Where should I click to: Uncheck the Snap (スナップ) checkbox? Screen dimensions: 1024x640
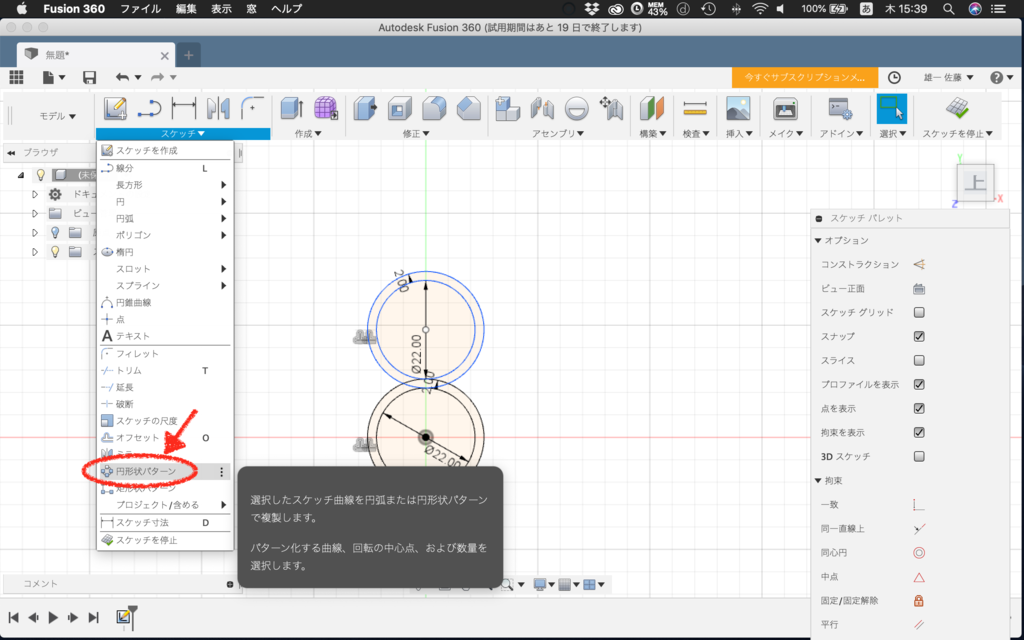(919, 336)
